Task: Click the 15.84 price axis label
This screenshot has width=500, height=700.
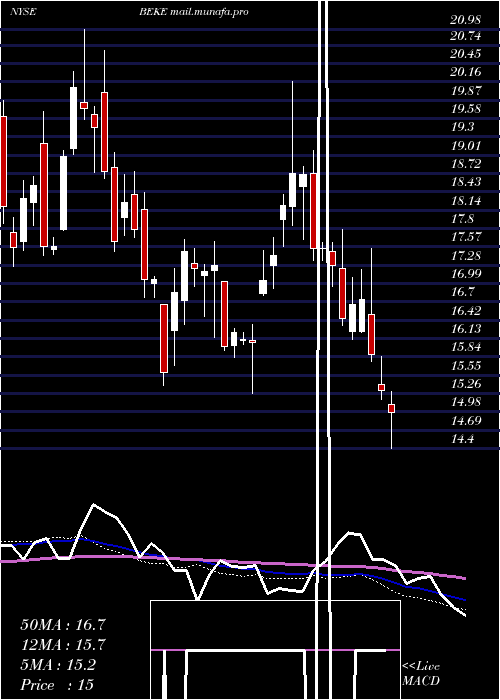Action: [466, 347]
